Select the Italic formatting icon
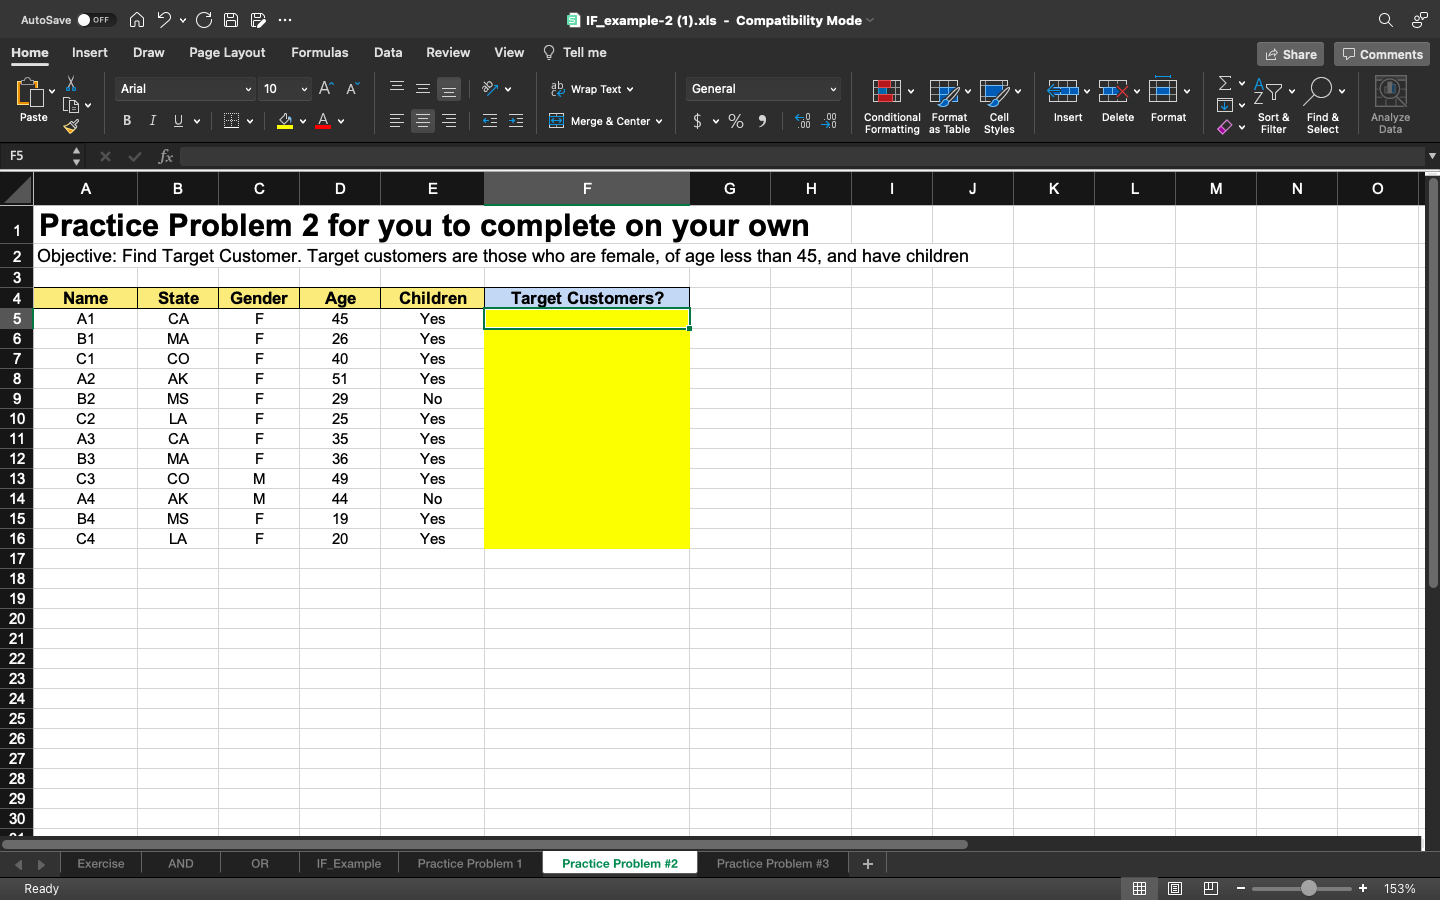Screen dimensions: 1440x900 click(x=152, y=120)
